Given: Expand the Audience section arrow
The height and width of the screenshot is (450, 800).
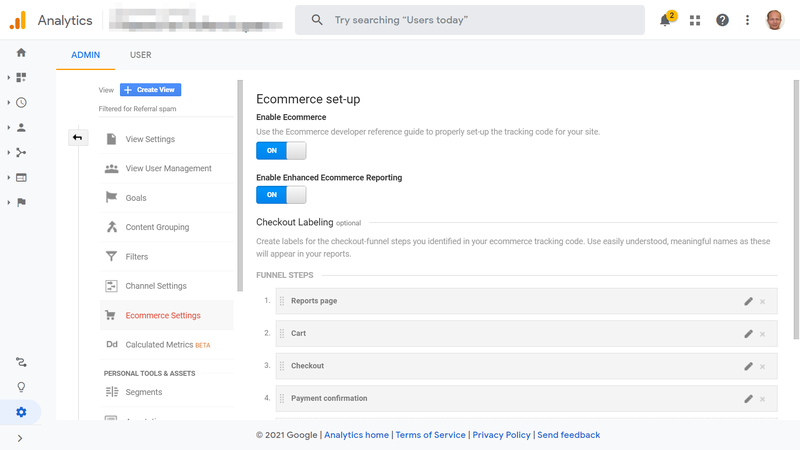Looking at the screenshot, I should point(8,128).
